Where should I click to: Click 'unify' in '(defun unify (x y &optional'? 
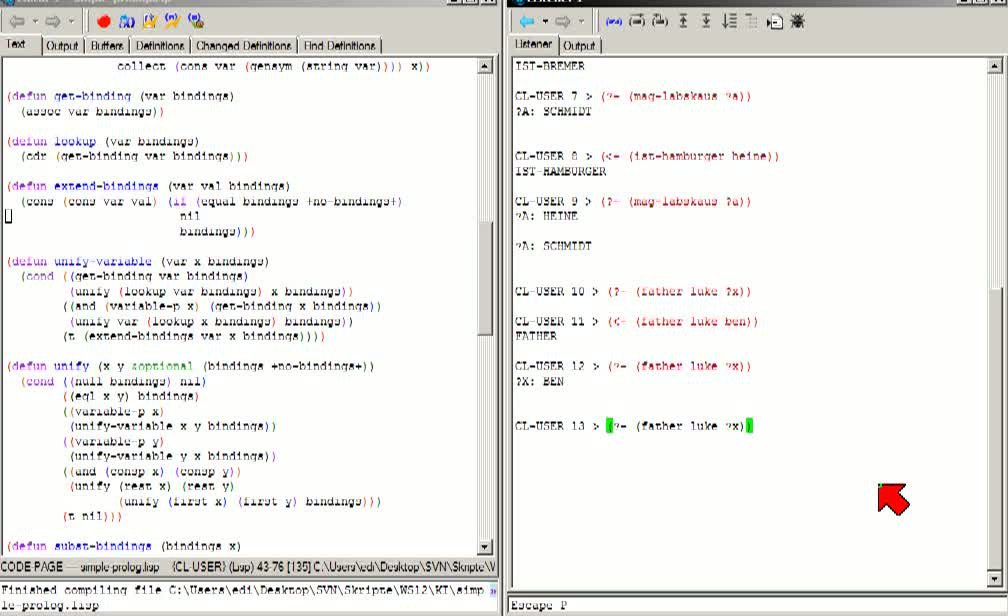(x=71, y=366)
